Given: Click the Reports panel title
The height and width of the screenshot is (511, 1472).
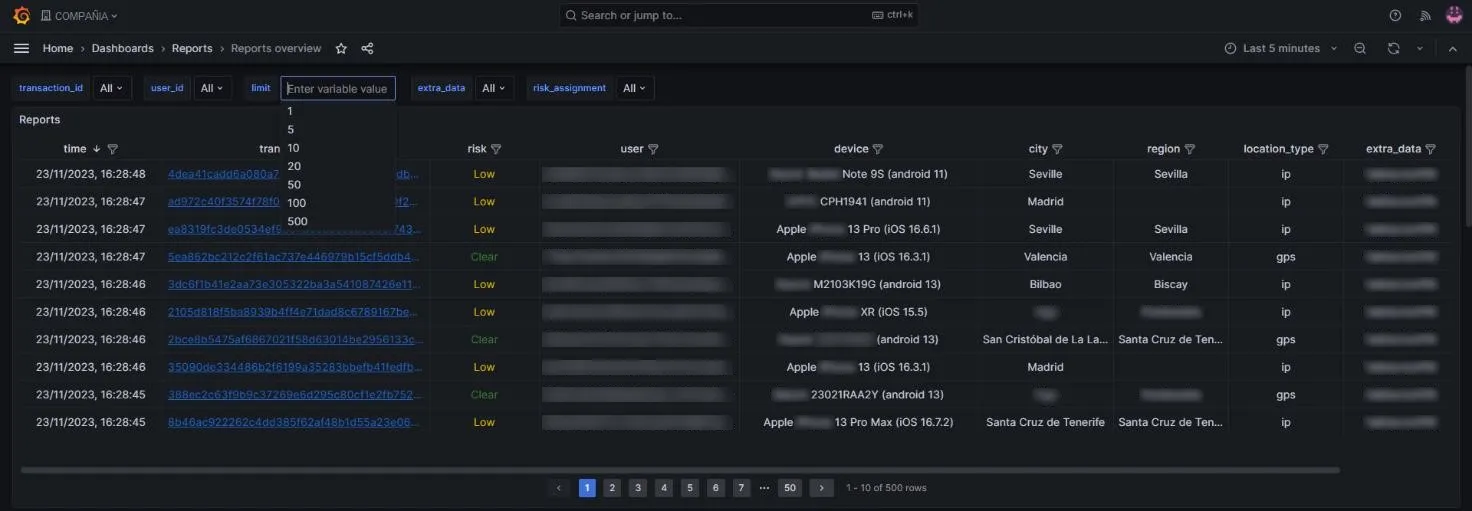Looking at the screenshot, I should coord(40,120).
